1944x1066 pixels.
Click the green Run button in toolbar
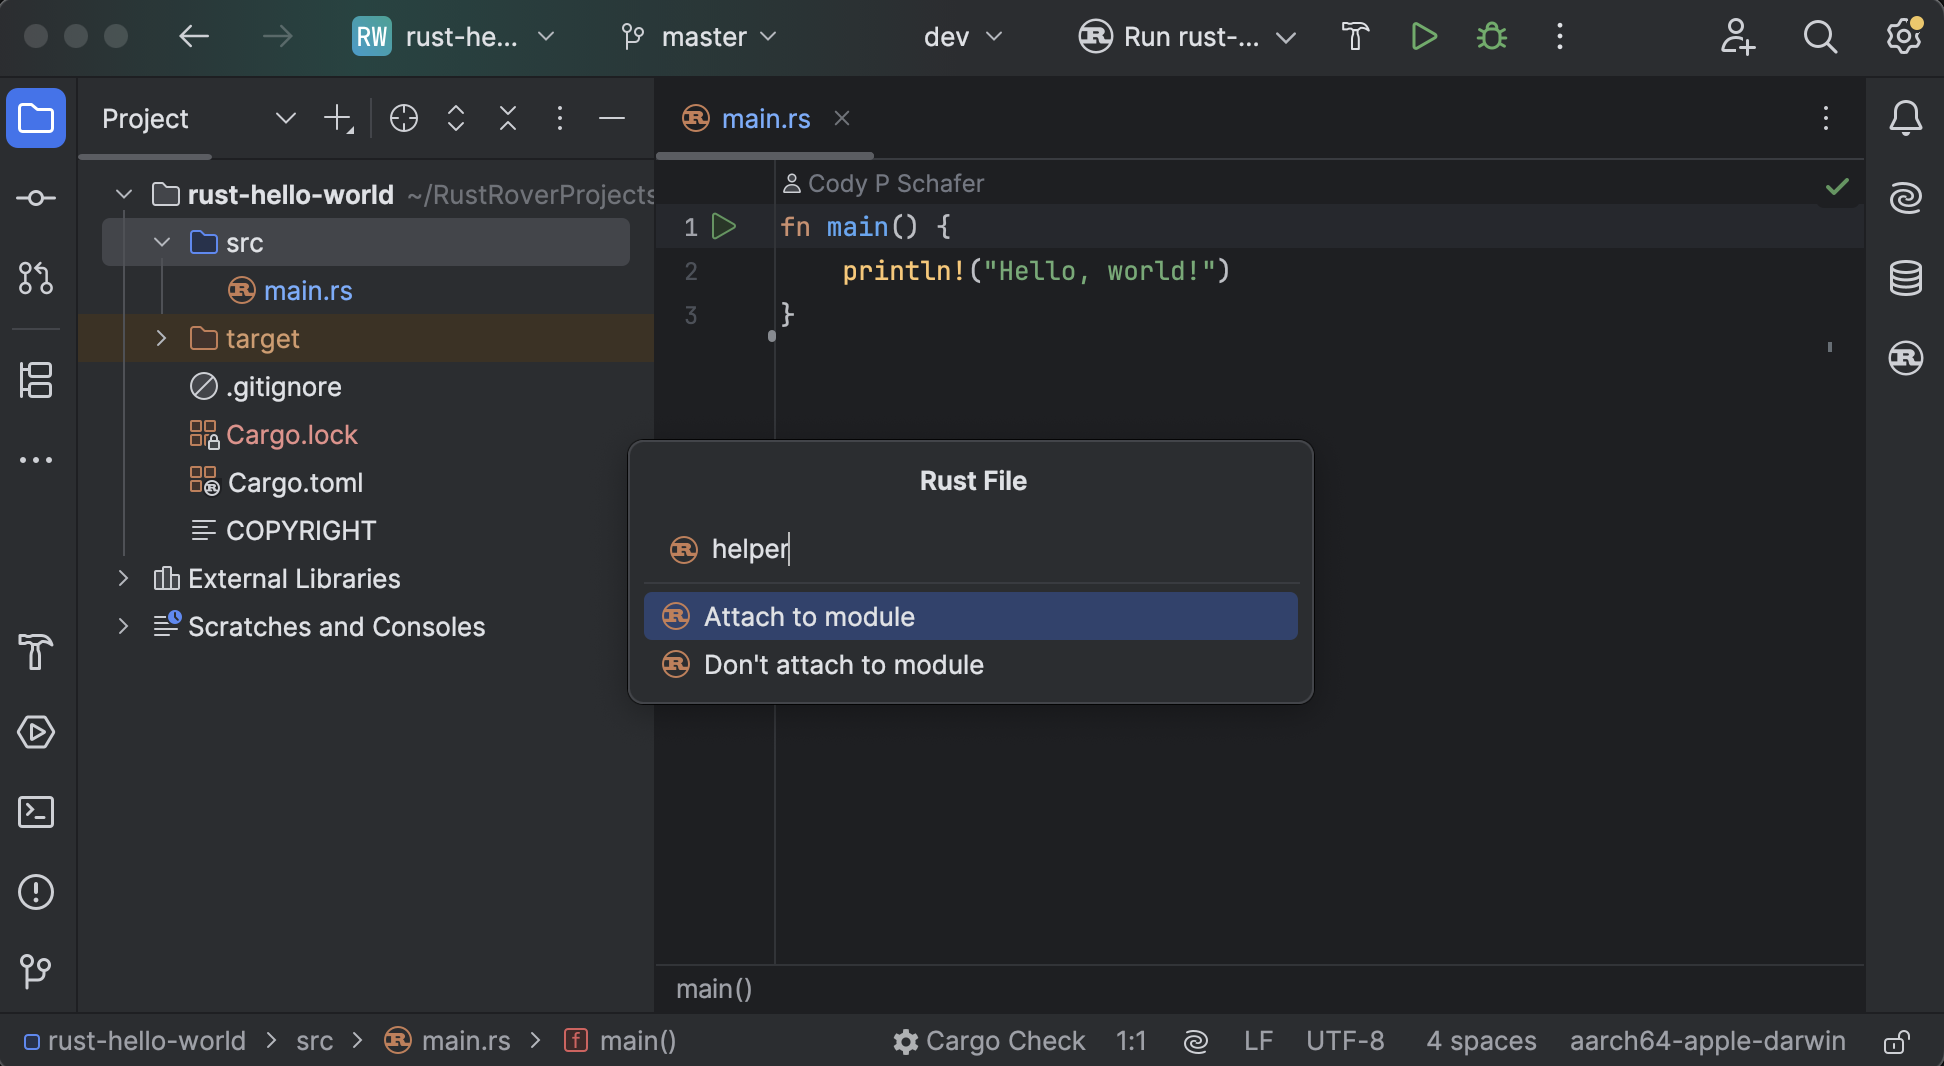pos(1423,37)
